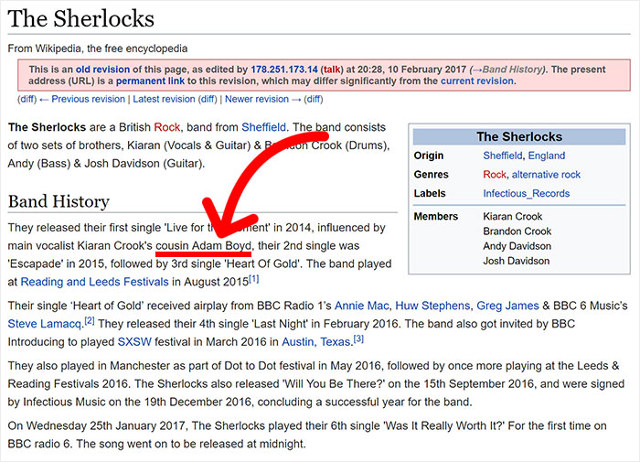The image size is (640, 462).
Task: Click citation reference number 1
Action: coord(254,278)
